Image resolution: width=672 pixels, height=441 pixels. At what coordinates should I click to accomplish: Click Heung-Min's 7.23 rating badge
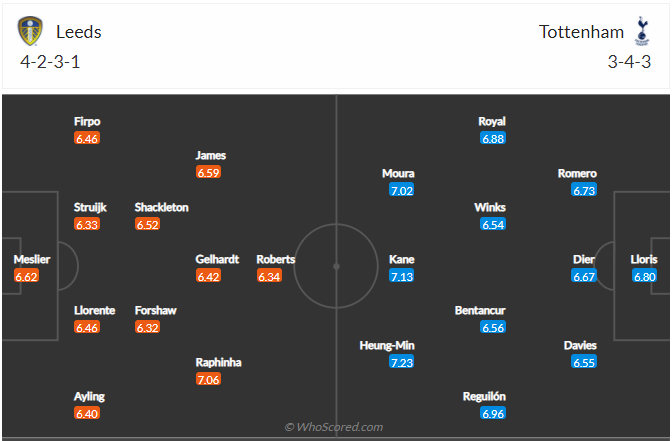[401, 362]
